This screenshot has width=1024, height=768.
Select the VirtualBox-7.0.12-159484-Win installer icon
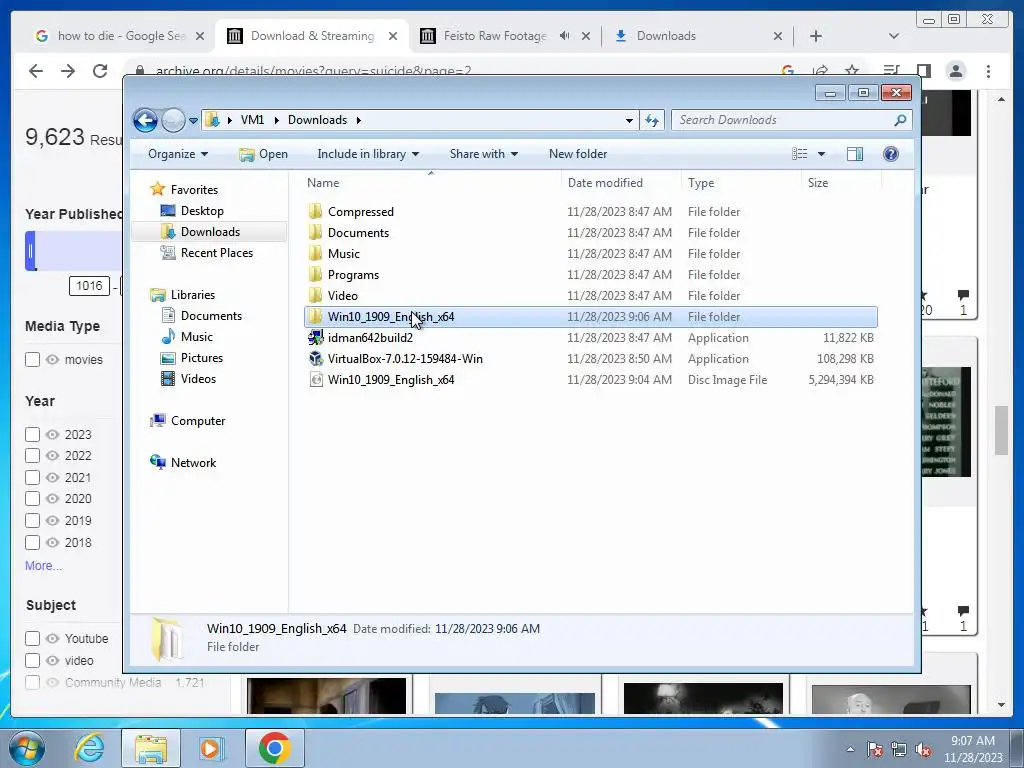tap(315, 359)
